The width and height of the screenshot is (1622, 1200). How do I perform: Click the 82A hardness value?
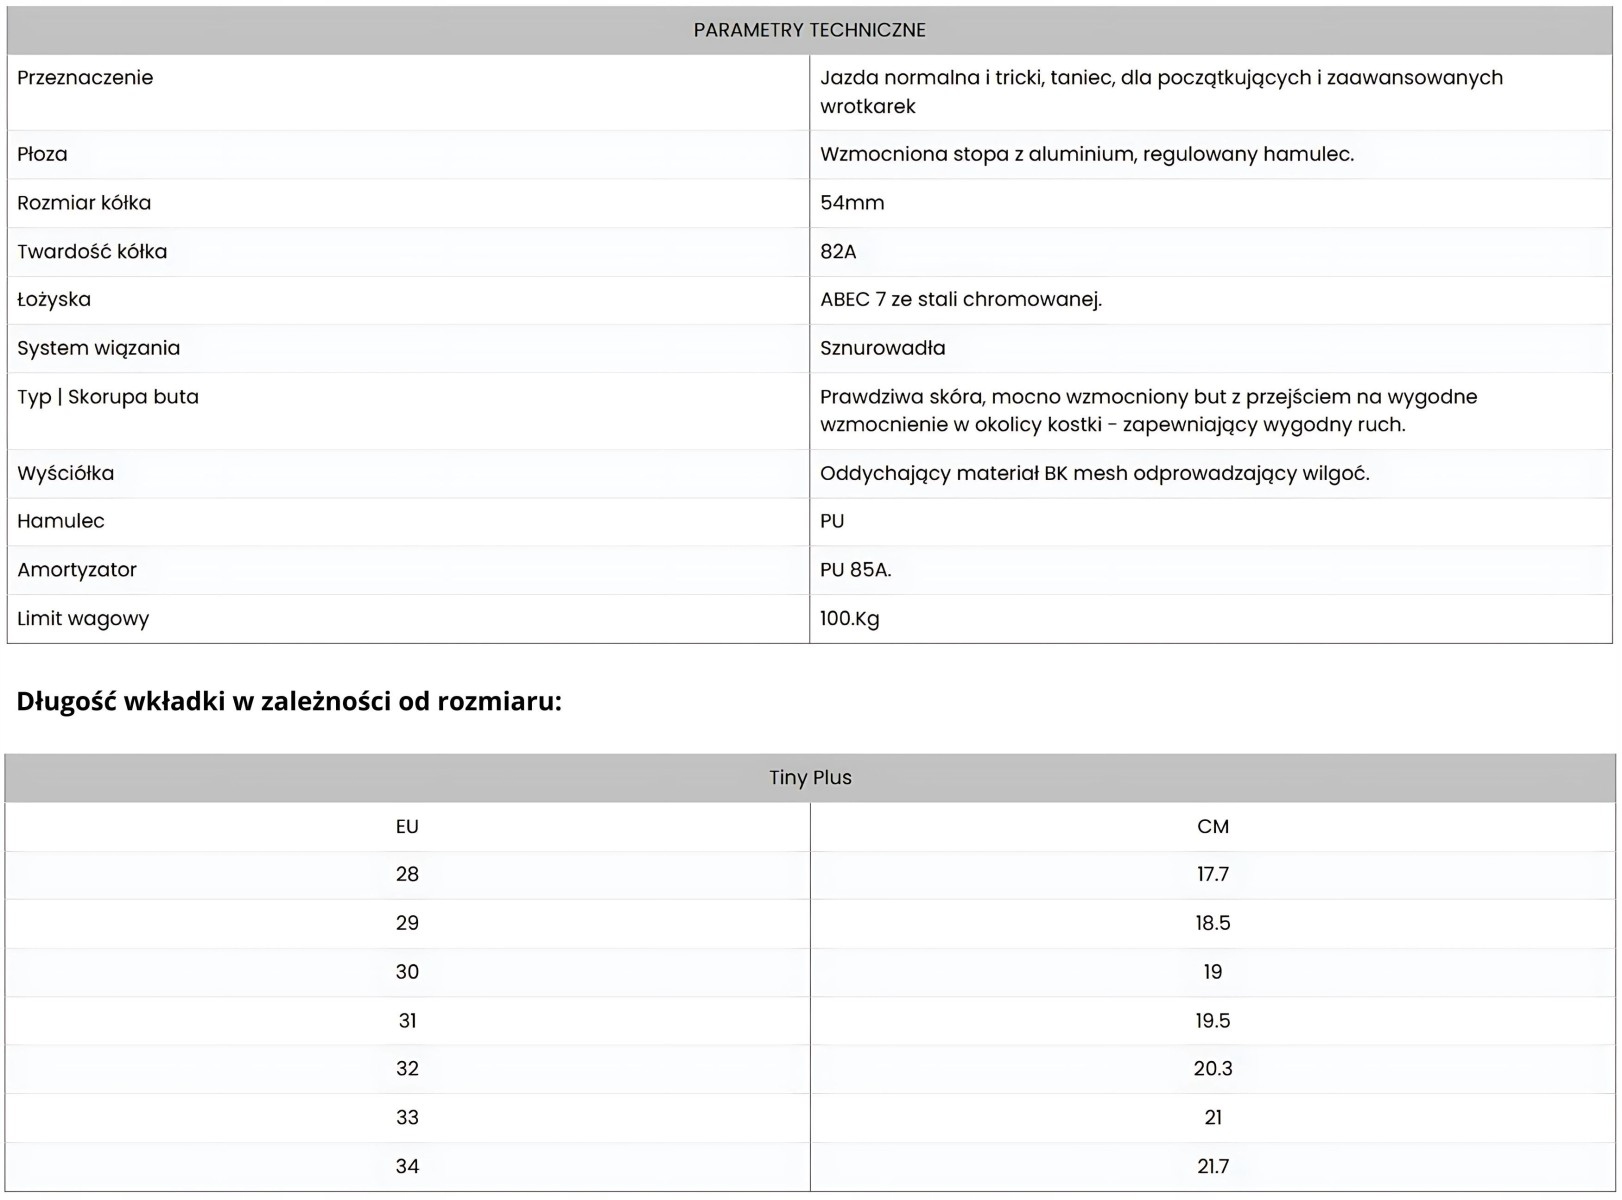[838, 251]
